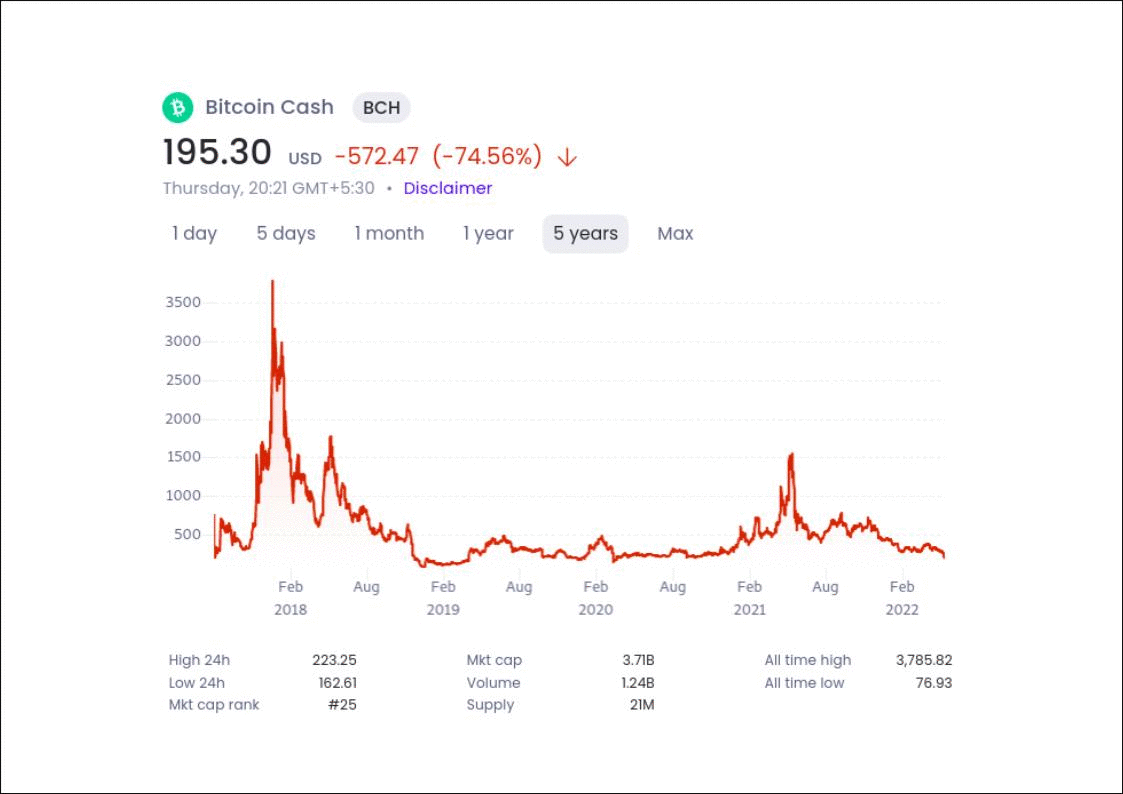The image size is (1123, 794).
Task: Select the 1 day range tab
Action: click(194, 233)
